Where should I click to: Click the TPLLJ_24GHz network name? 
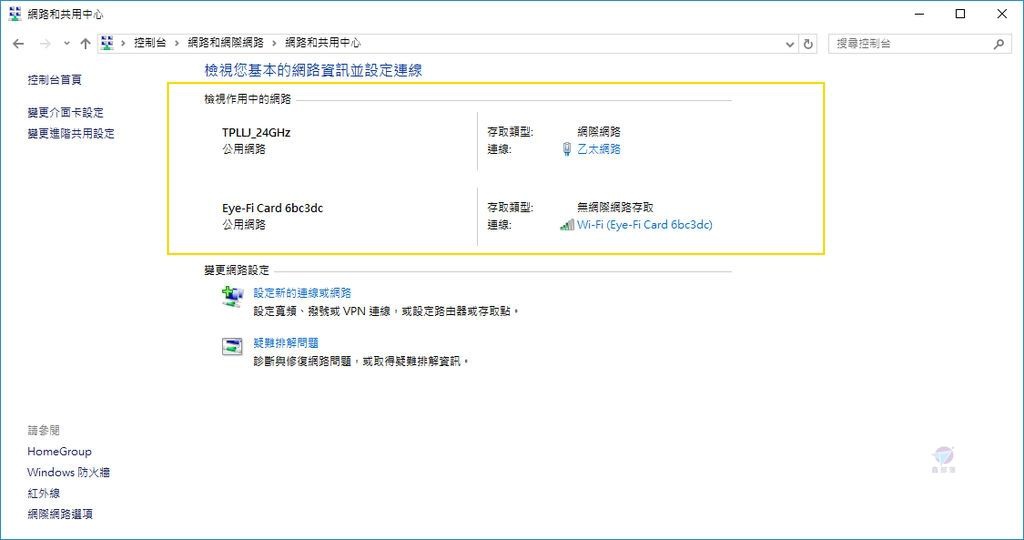[256, 133]
